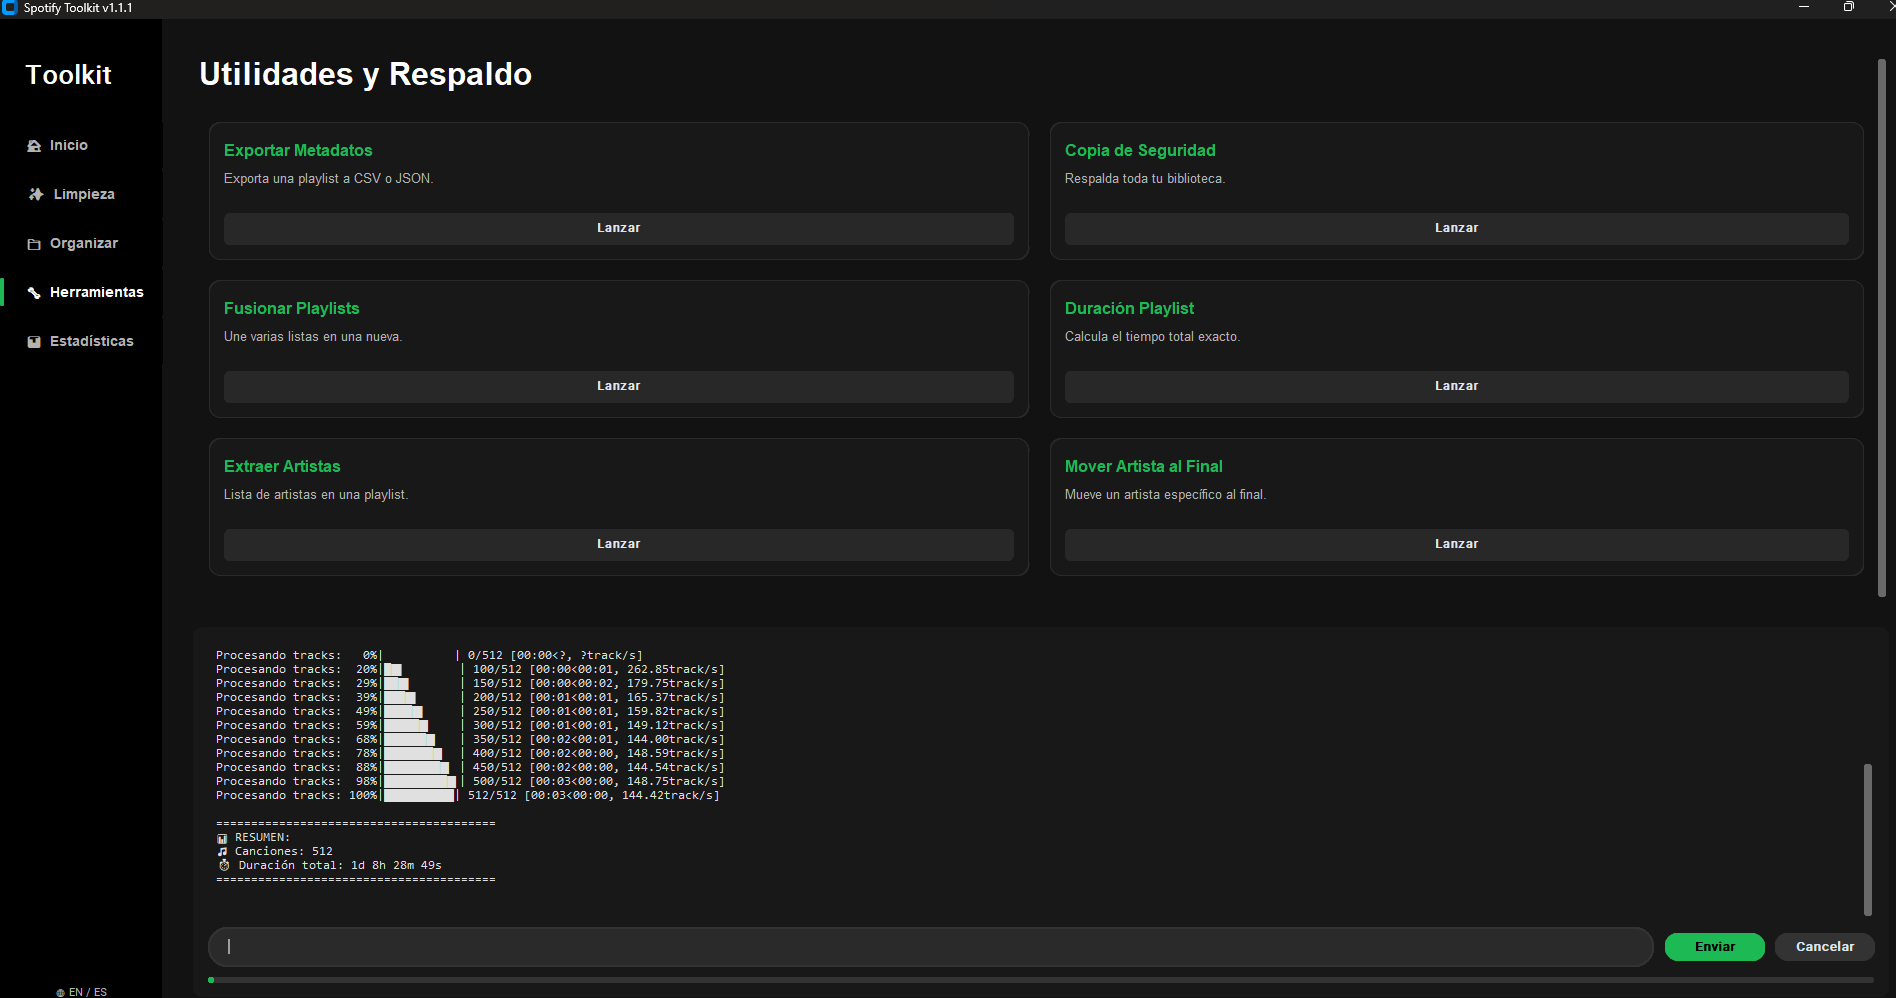Click the bottom progress bar
Screen dimensions: 1896x998
click(x=1040, y=980)
